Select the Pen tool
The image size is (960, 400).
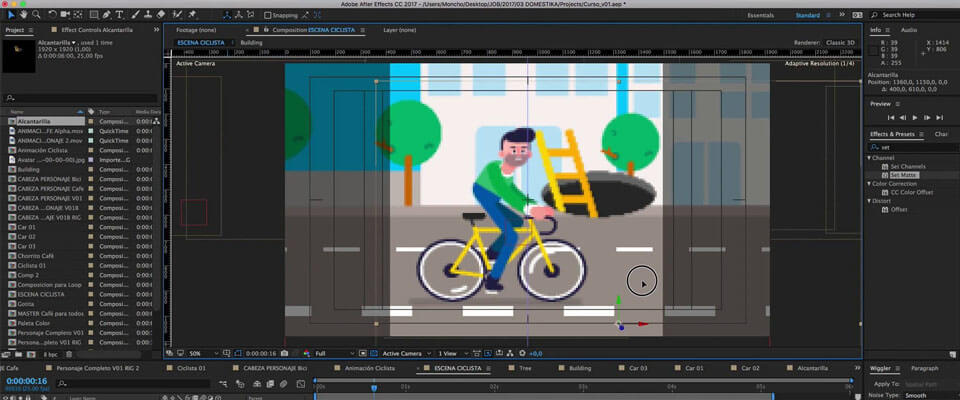(x=105, y=15)
